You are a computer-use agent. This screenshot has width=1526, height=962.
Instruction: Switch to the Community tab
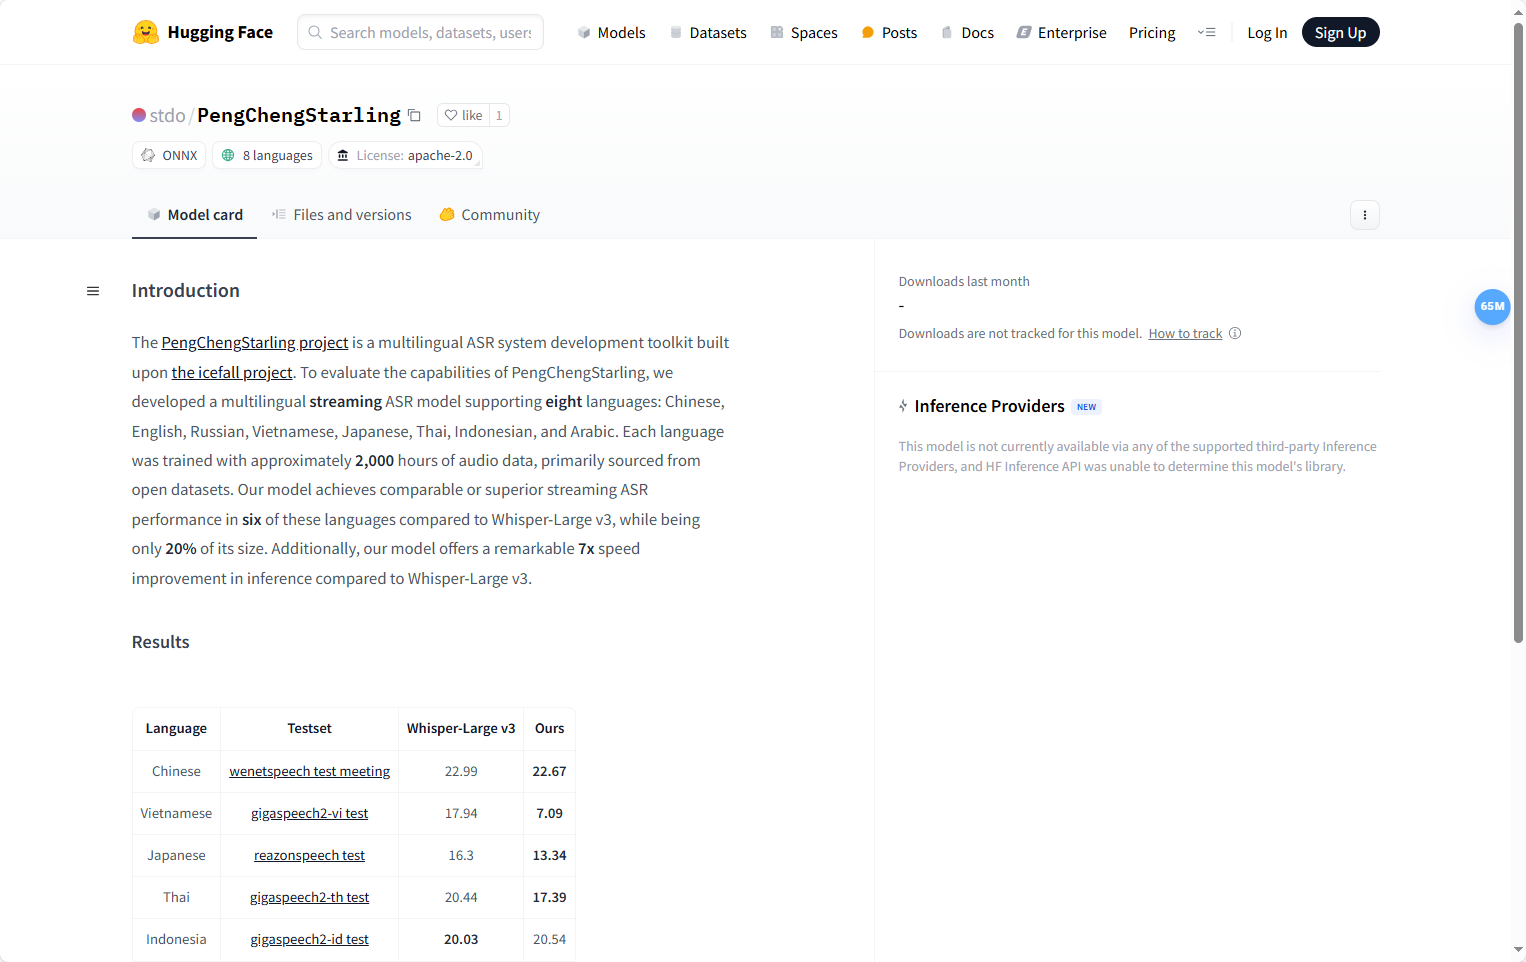(490, 215)
